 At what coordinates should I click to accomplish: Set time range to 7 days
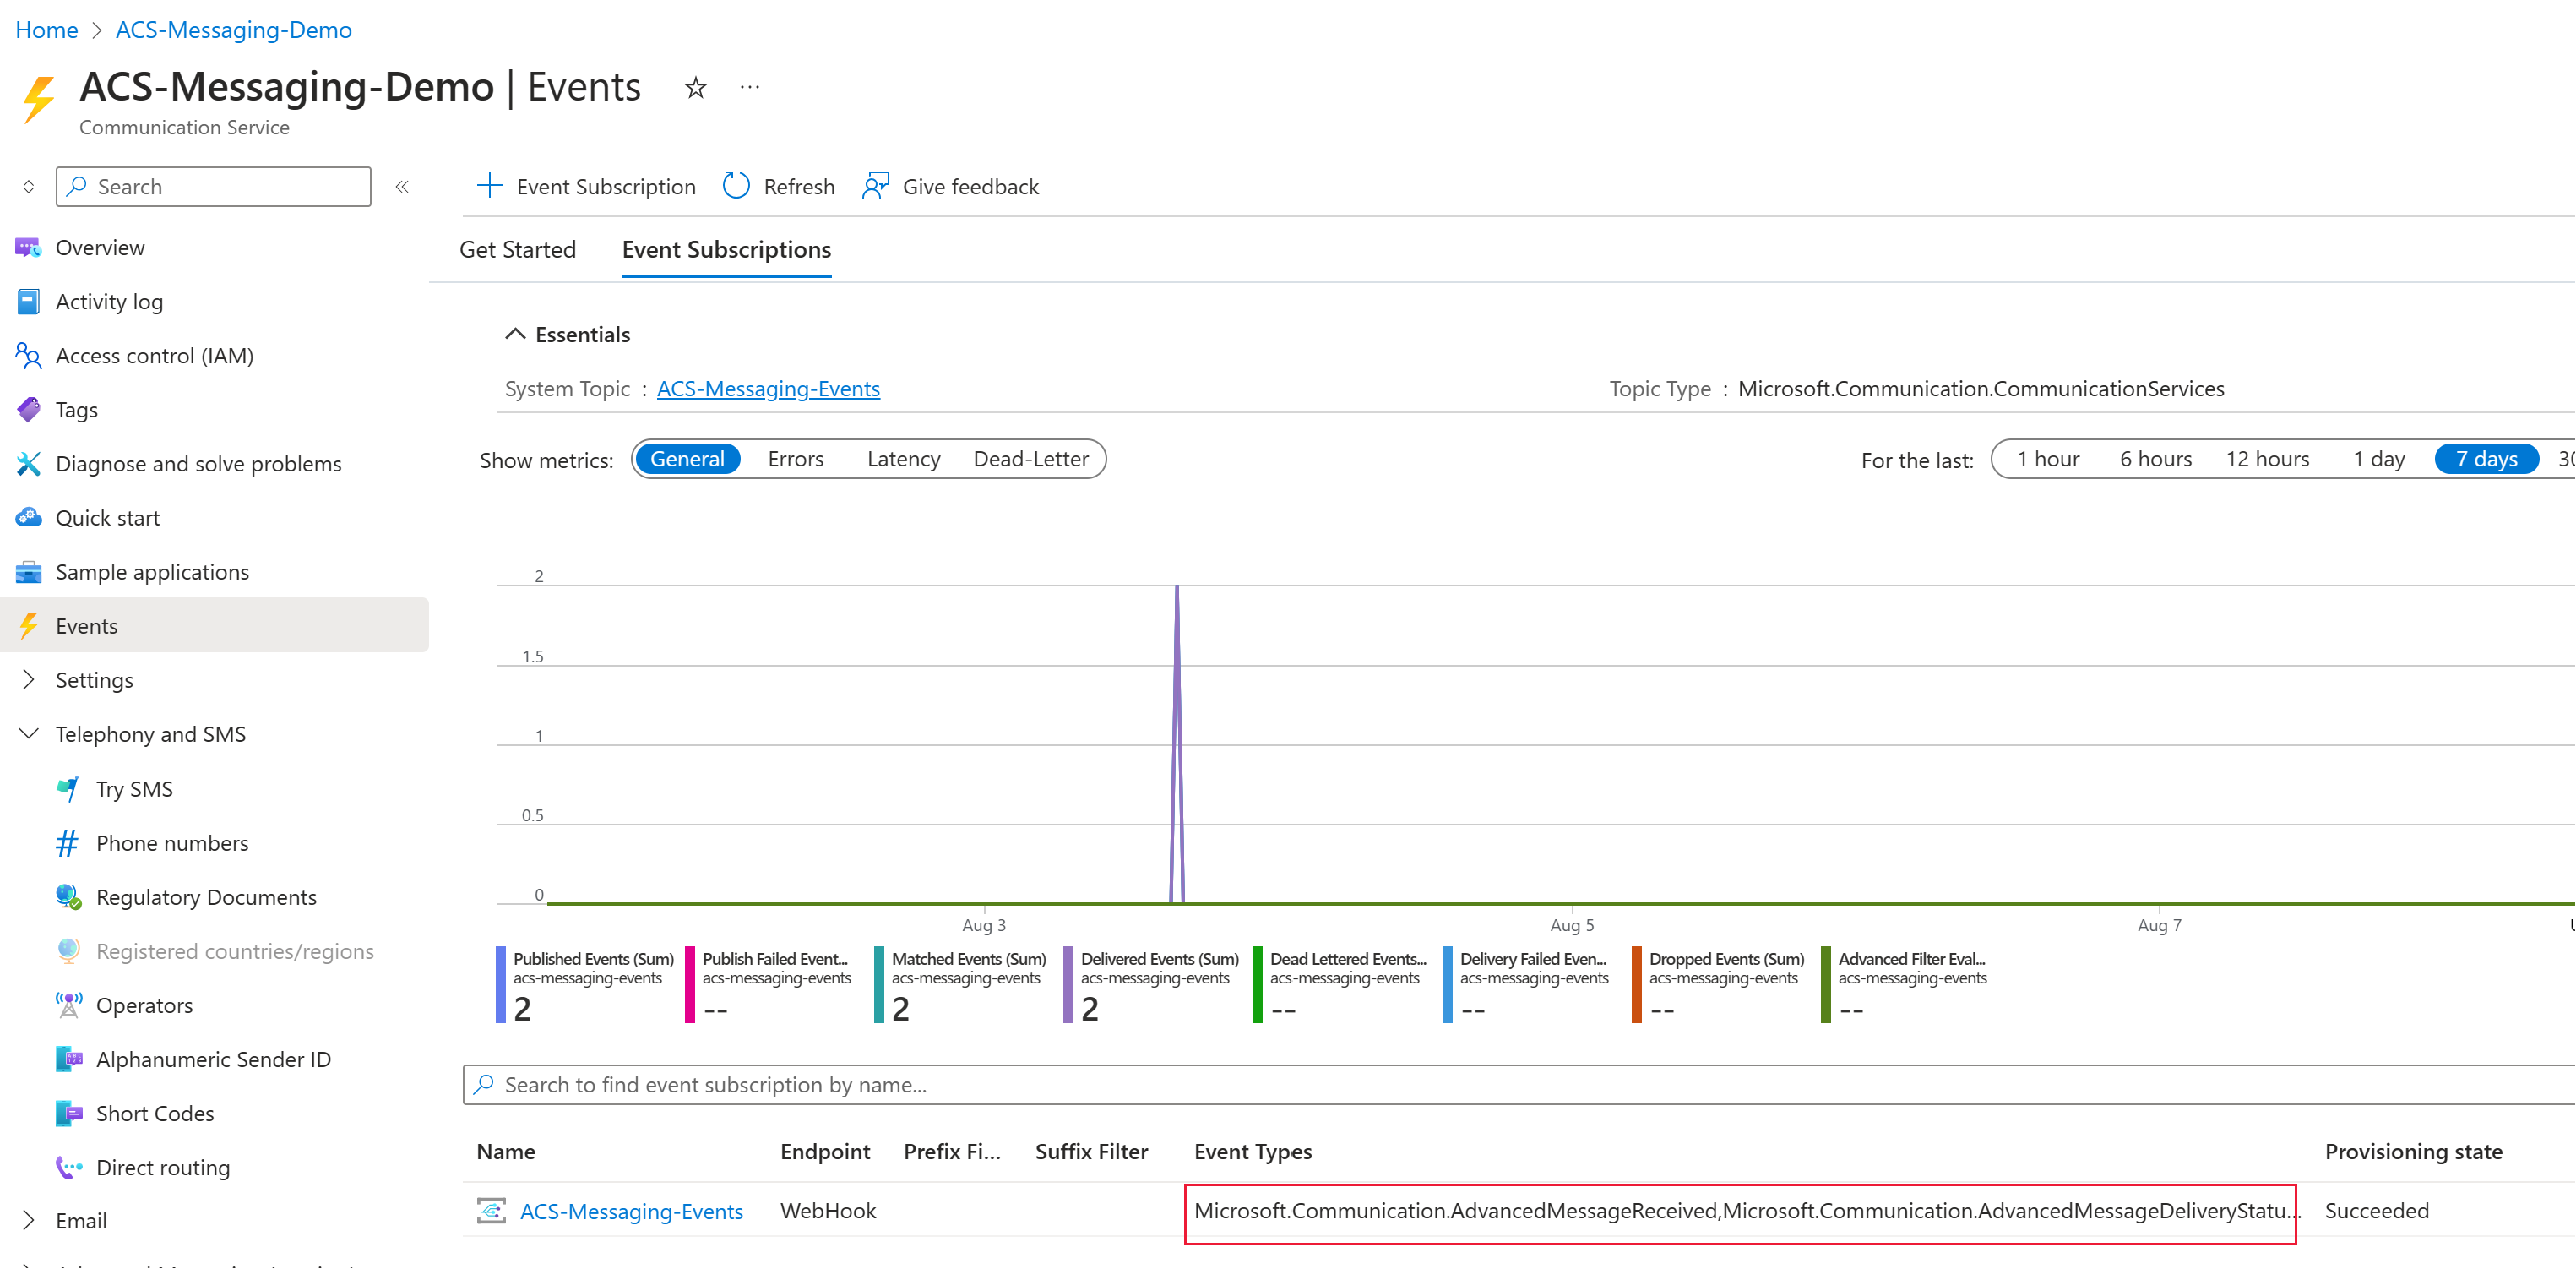(2487, 458)
